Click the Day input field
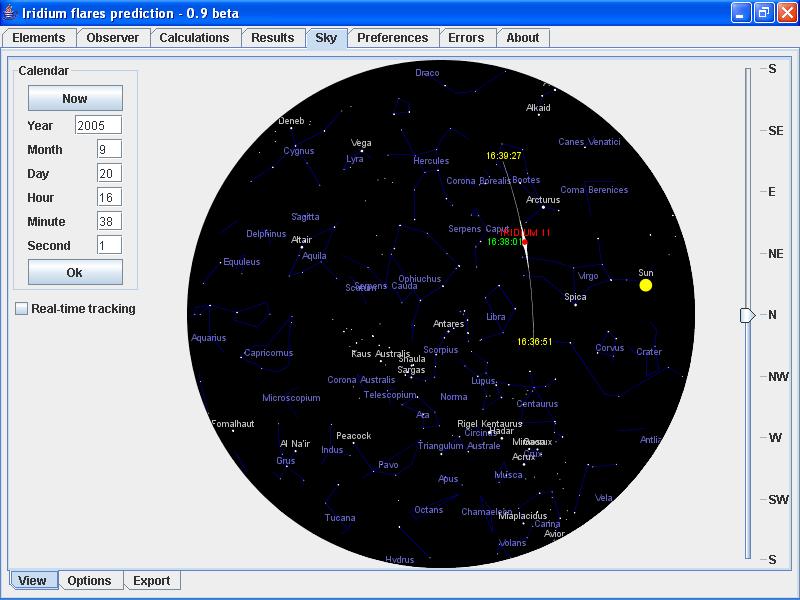 click(109, 173)
